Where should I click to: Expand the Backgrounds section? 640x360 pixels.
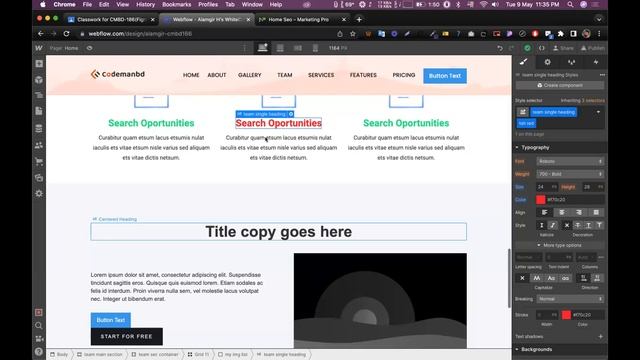click(x=536, y=349)
